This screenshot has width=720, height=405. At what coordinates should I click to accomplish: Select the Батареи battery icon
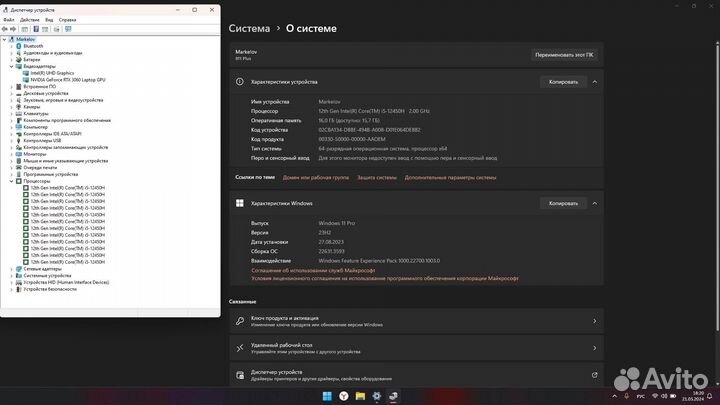(x=19, y=59)
